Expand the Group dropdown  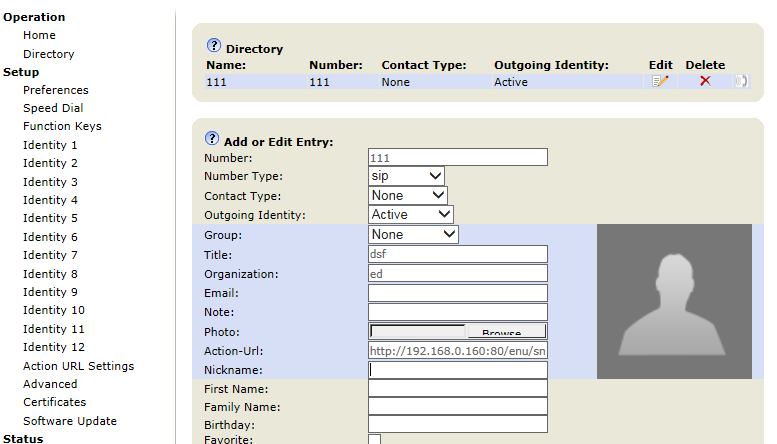point(413,234)
